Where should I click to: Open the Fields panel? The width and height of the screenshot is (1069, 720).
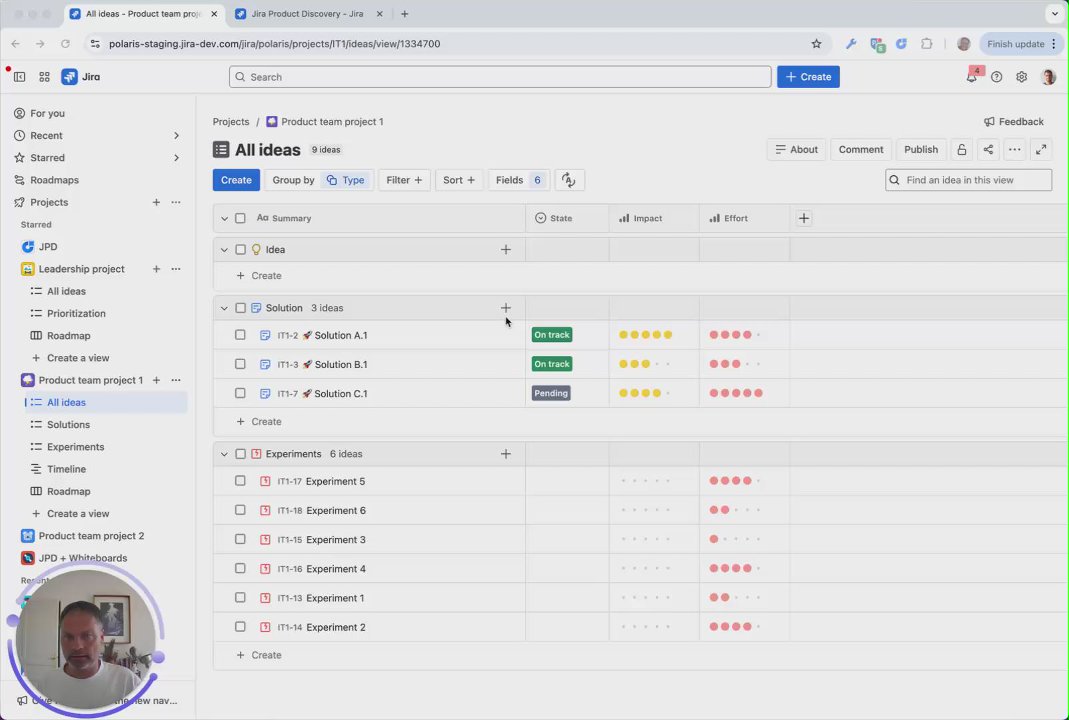coord(519,180)
